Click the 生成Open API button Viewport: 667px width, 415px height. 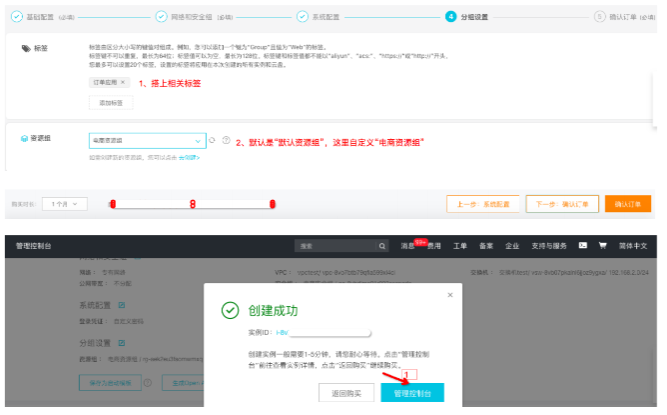click(x=183, y=383)
